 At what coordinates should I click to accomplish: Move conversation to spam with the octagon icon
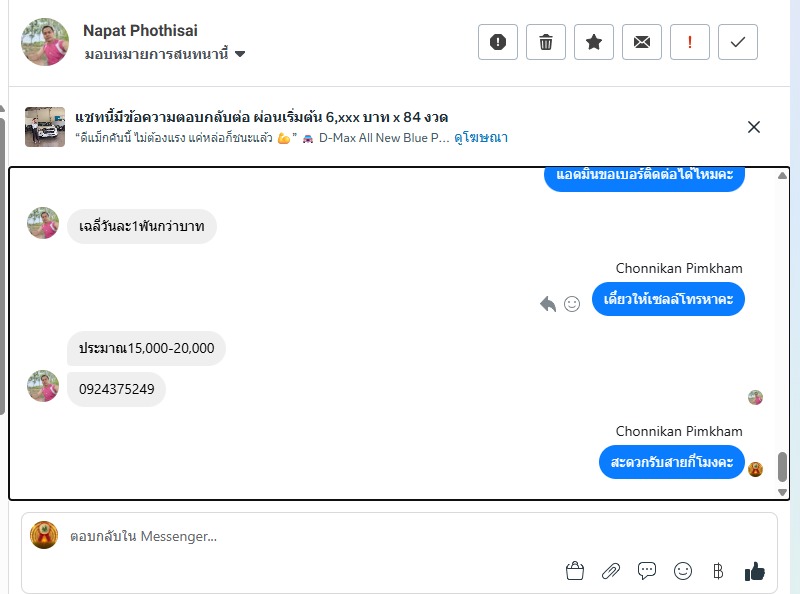click(498, 42)
